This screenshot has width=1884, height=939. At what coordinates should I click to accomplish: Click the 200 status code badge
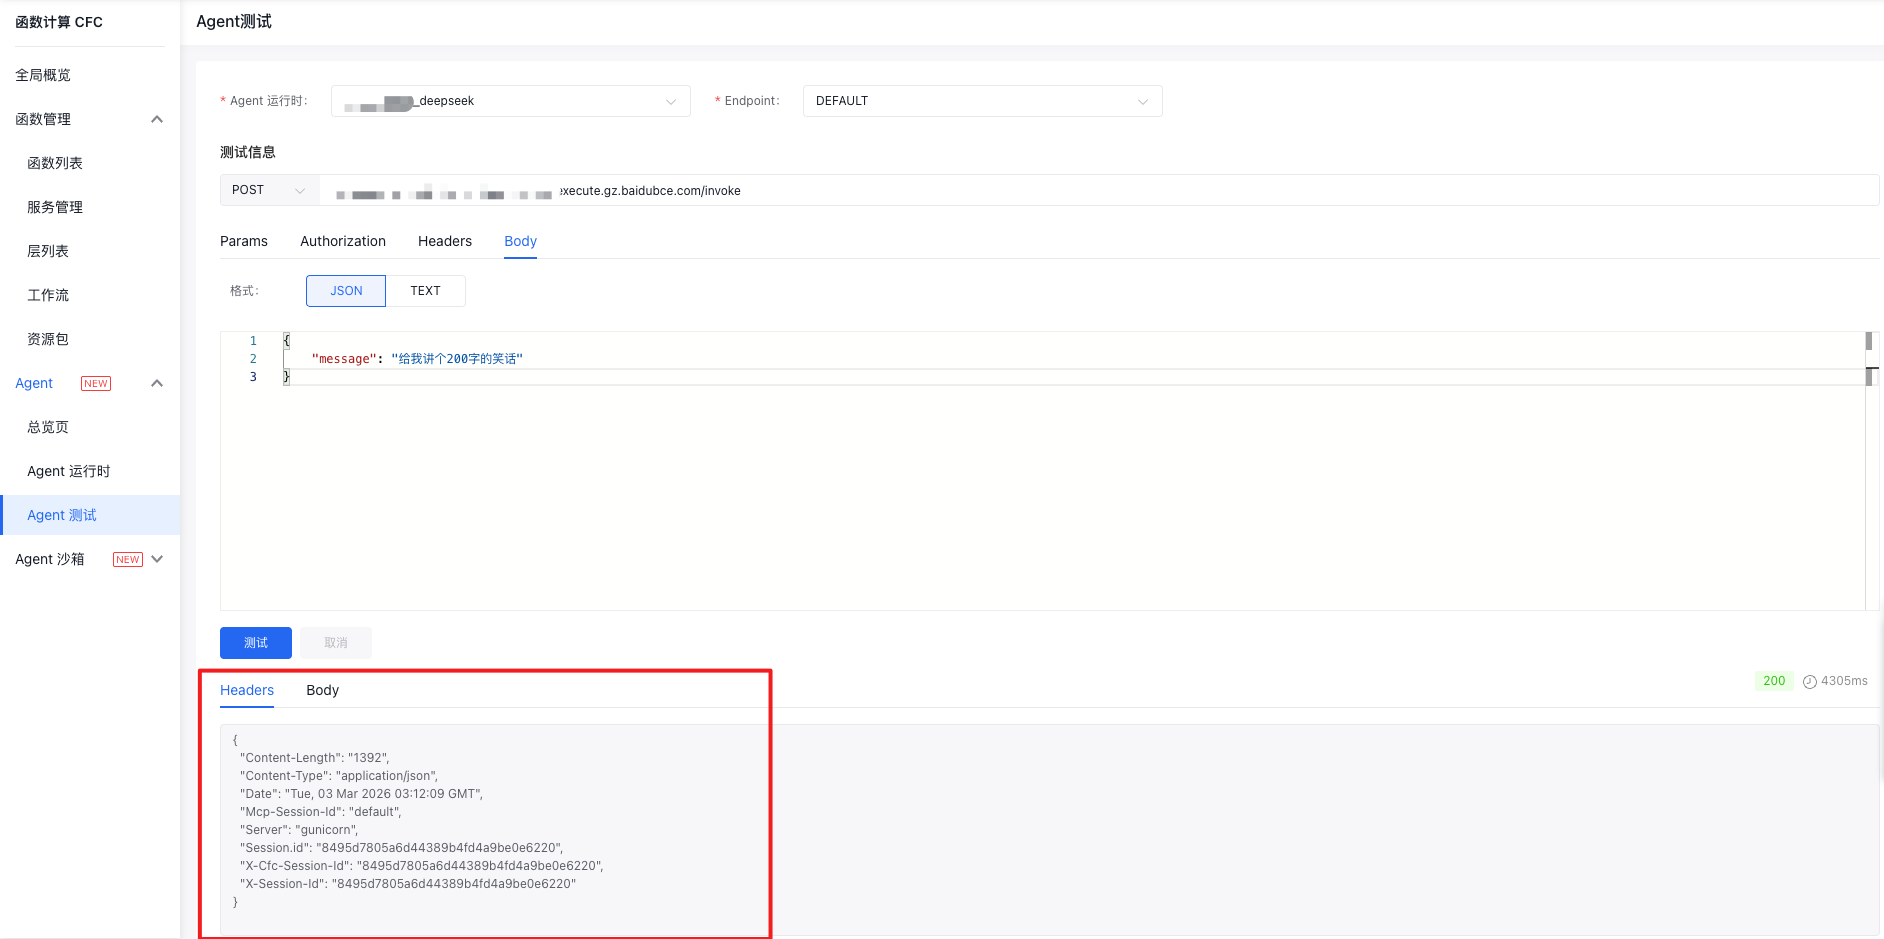pyautogui.click(x=1773, y=681)
